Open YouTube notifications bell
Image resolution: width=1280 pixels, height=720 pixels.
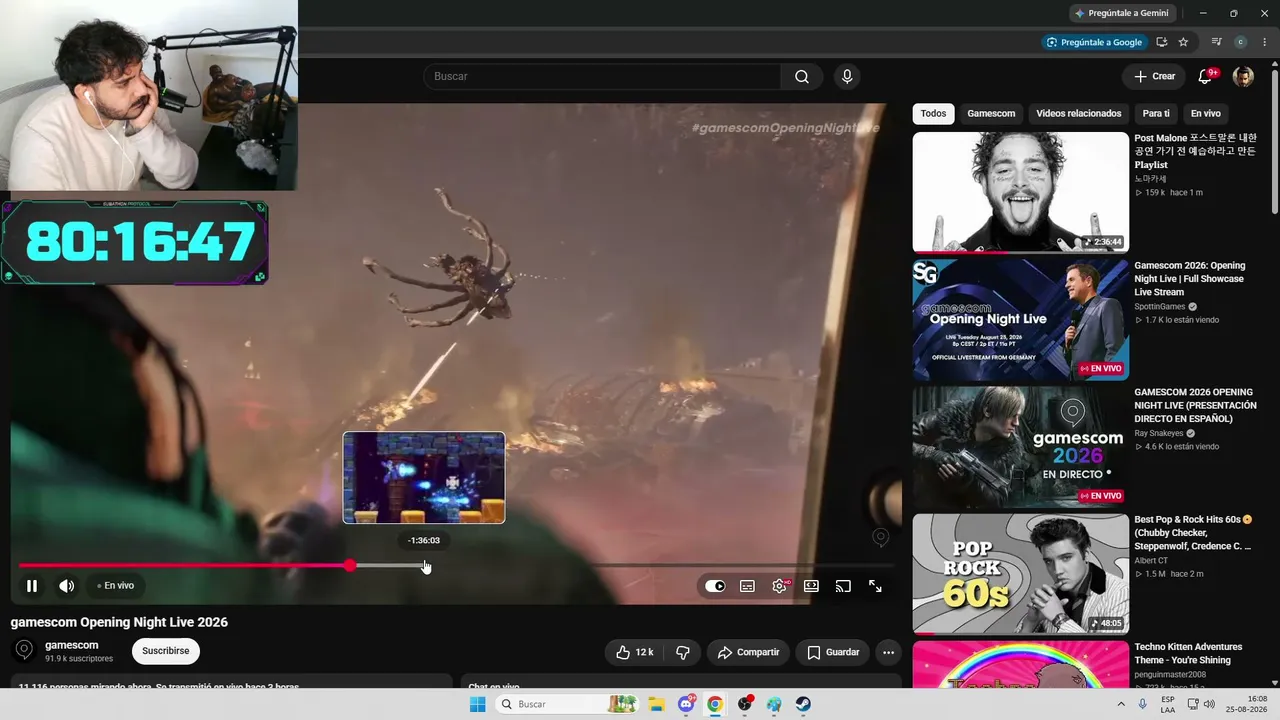click(1206, 77)
